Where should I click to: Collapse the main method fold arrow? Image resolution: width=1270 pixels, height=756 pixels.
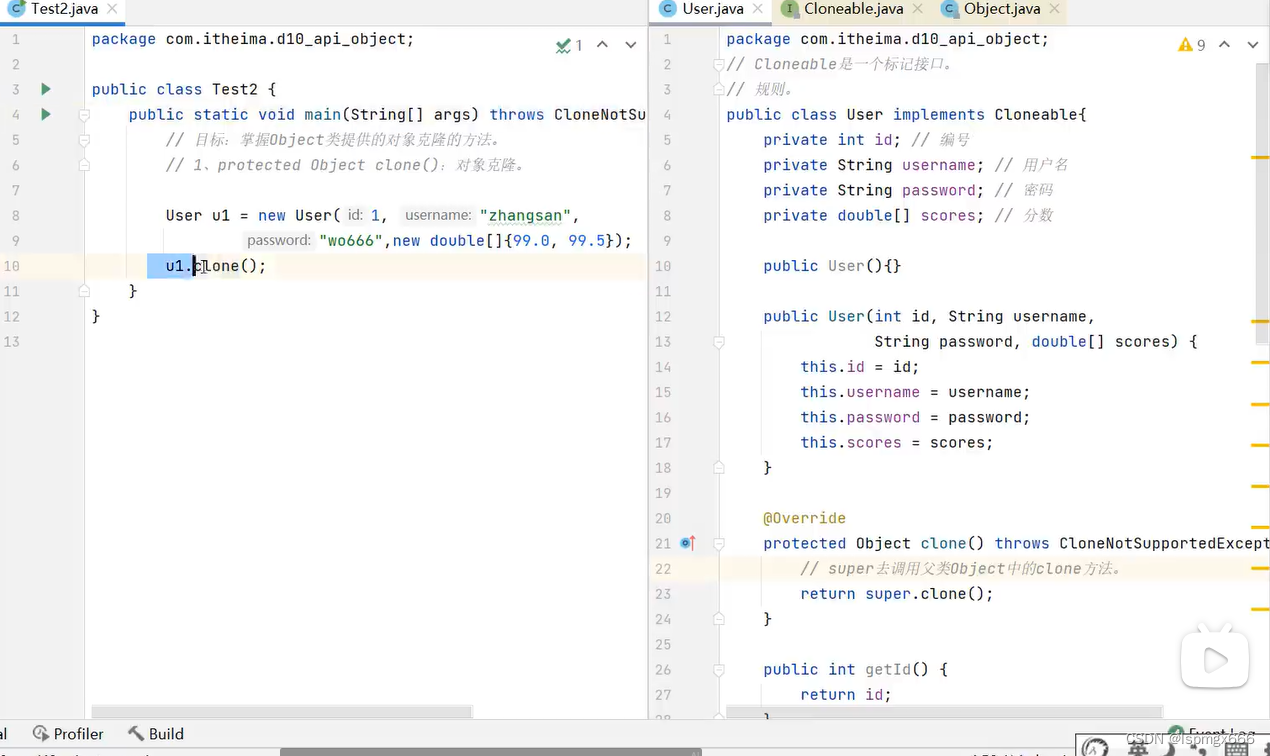click(x=84, y=114)
